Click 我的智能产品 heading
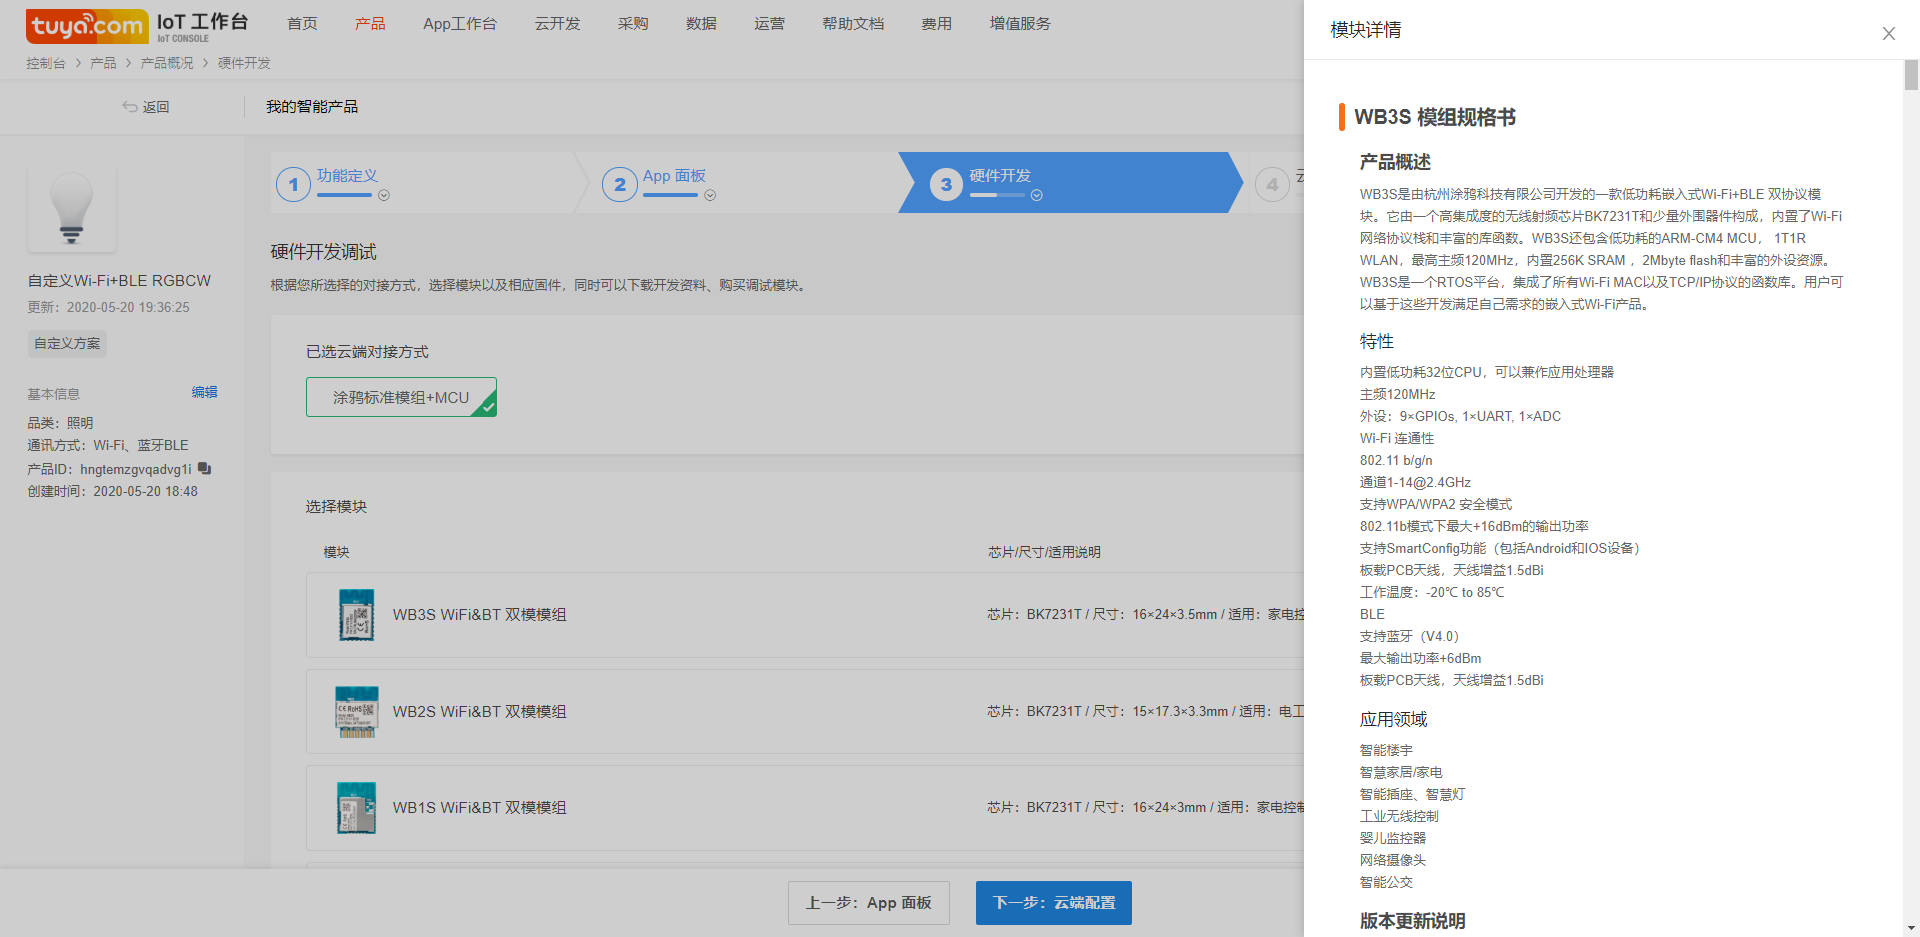The image size is (1920, 937). (x=312, y=107)
